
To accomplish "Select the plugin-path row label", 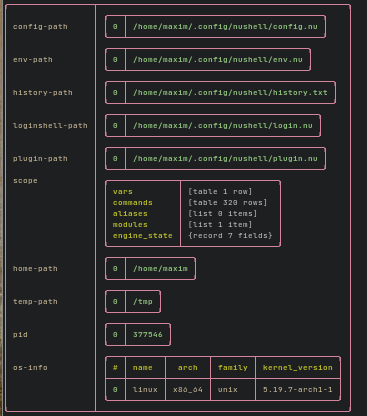I will coord(40,159).
